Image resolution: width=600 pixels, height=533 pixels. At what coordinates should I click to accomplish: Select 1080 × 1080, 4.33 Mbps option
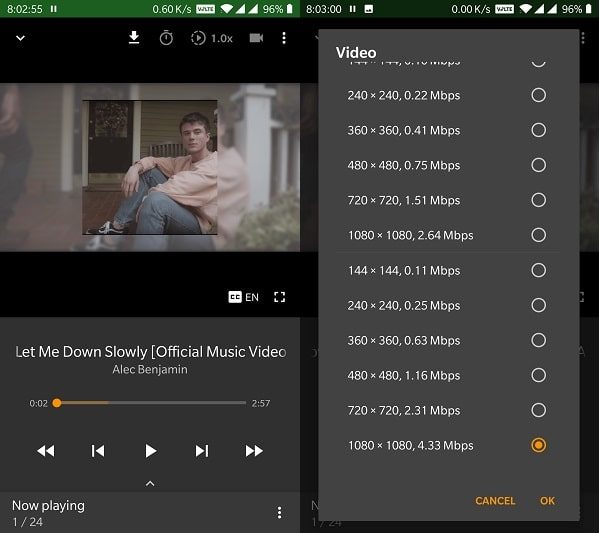(x=448, y=445)
